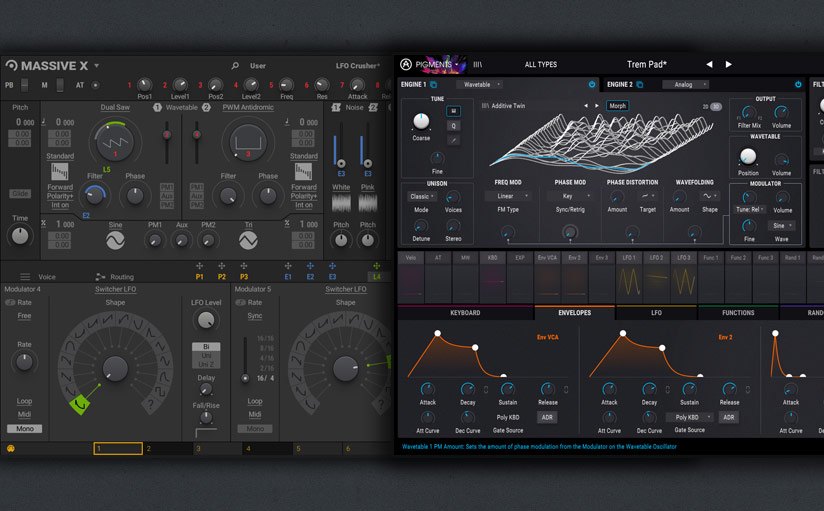
Task: Select the question mark random LFO shape in Modulator 4
Action: point(151,404)
